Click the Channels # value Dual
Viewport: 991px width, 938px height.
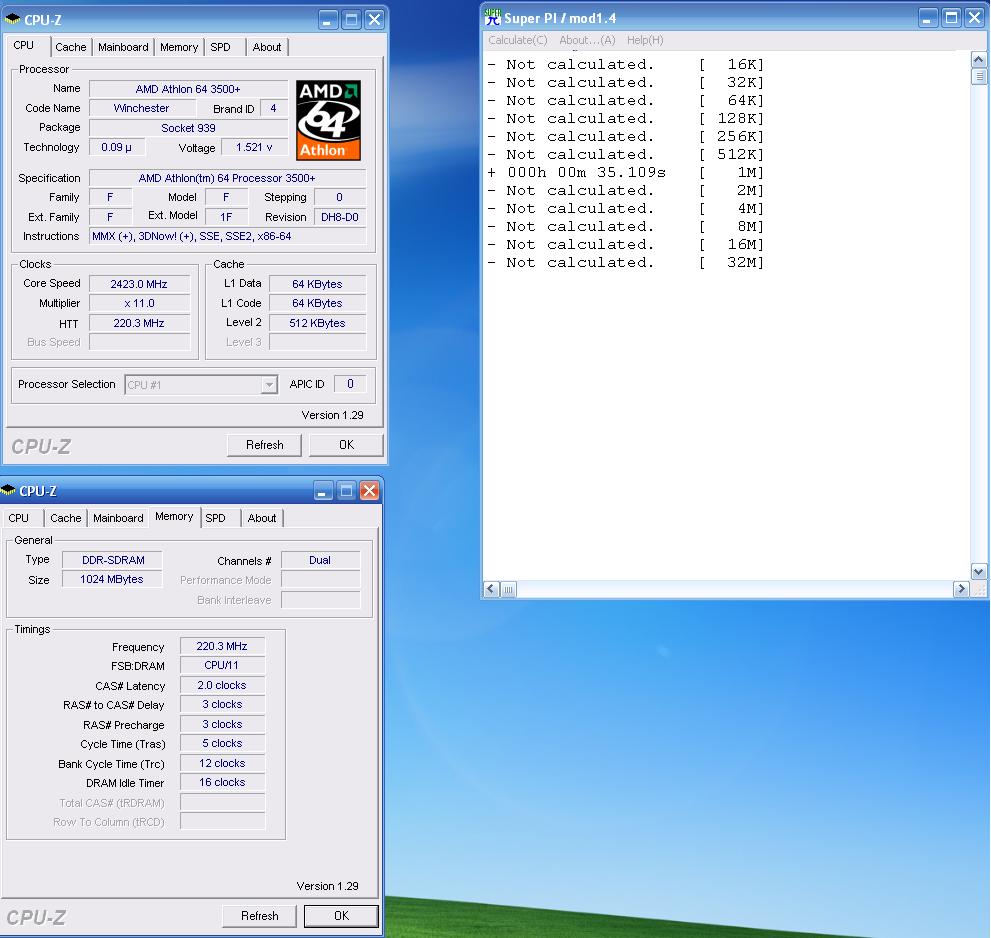(320, 560)
